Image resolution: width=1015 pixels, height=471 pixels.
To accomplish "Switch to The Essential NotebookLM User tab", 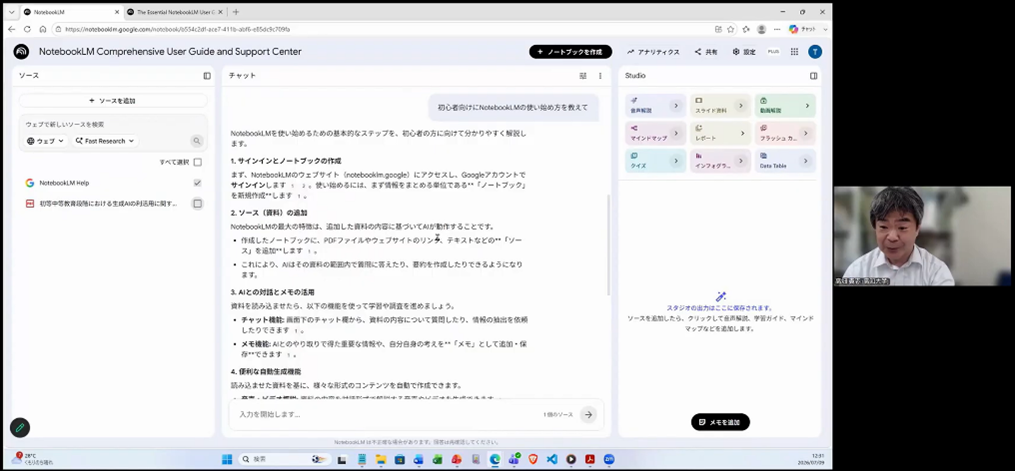I will [175, 12].
